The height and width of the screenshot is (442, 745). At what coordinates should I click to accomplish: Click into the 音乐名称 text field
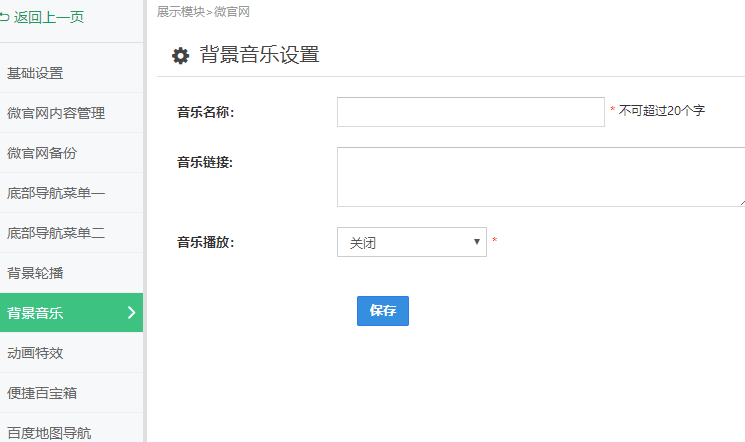(x=470, y=112)
